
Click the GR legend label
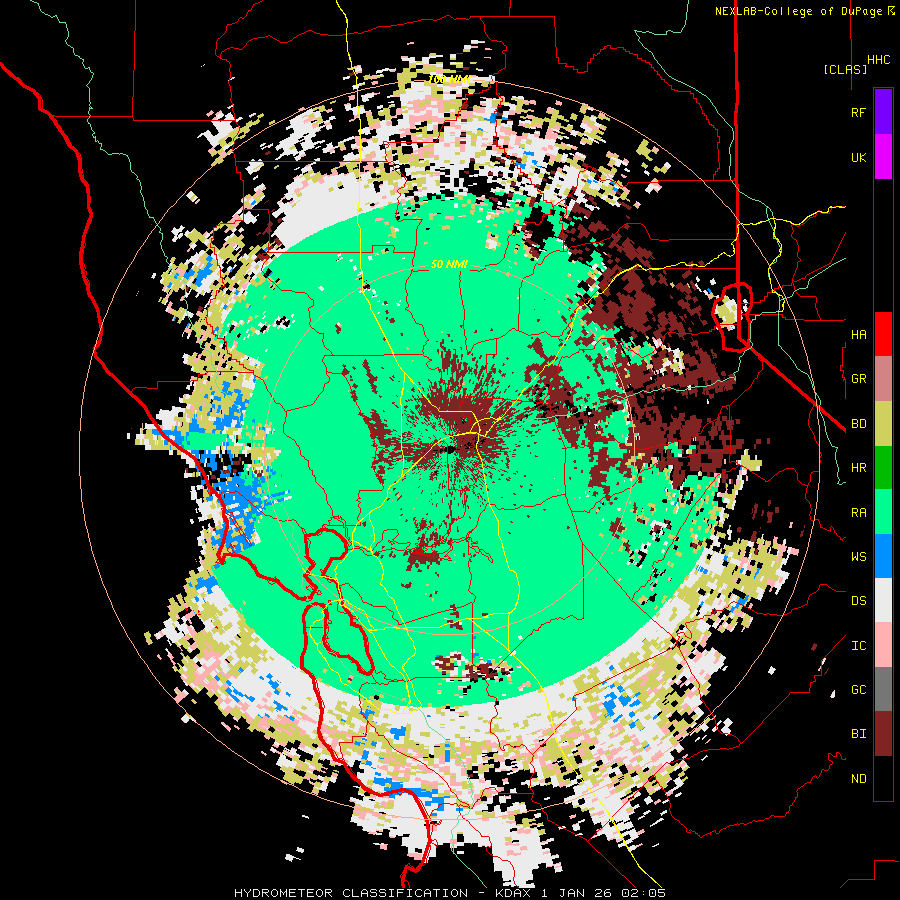[858, 379]
